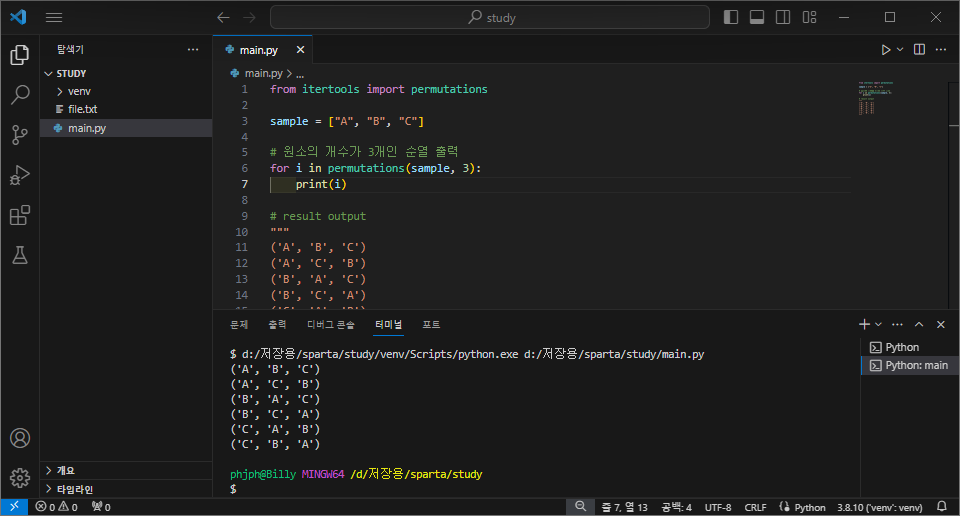The height and width of the screenshot is (516, 960).
Task: Change indentation via 공백: 4
Action: click(x=677, y=507)
